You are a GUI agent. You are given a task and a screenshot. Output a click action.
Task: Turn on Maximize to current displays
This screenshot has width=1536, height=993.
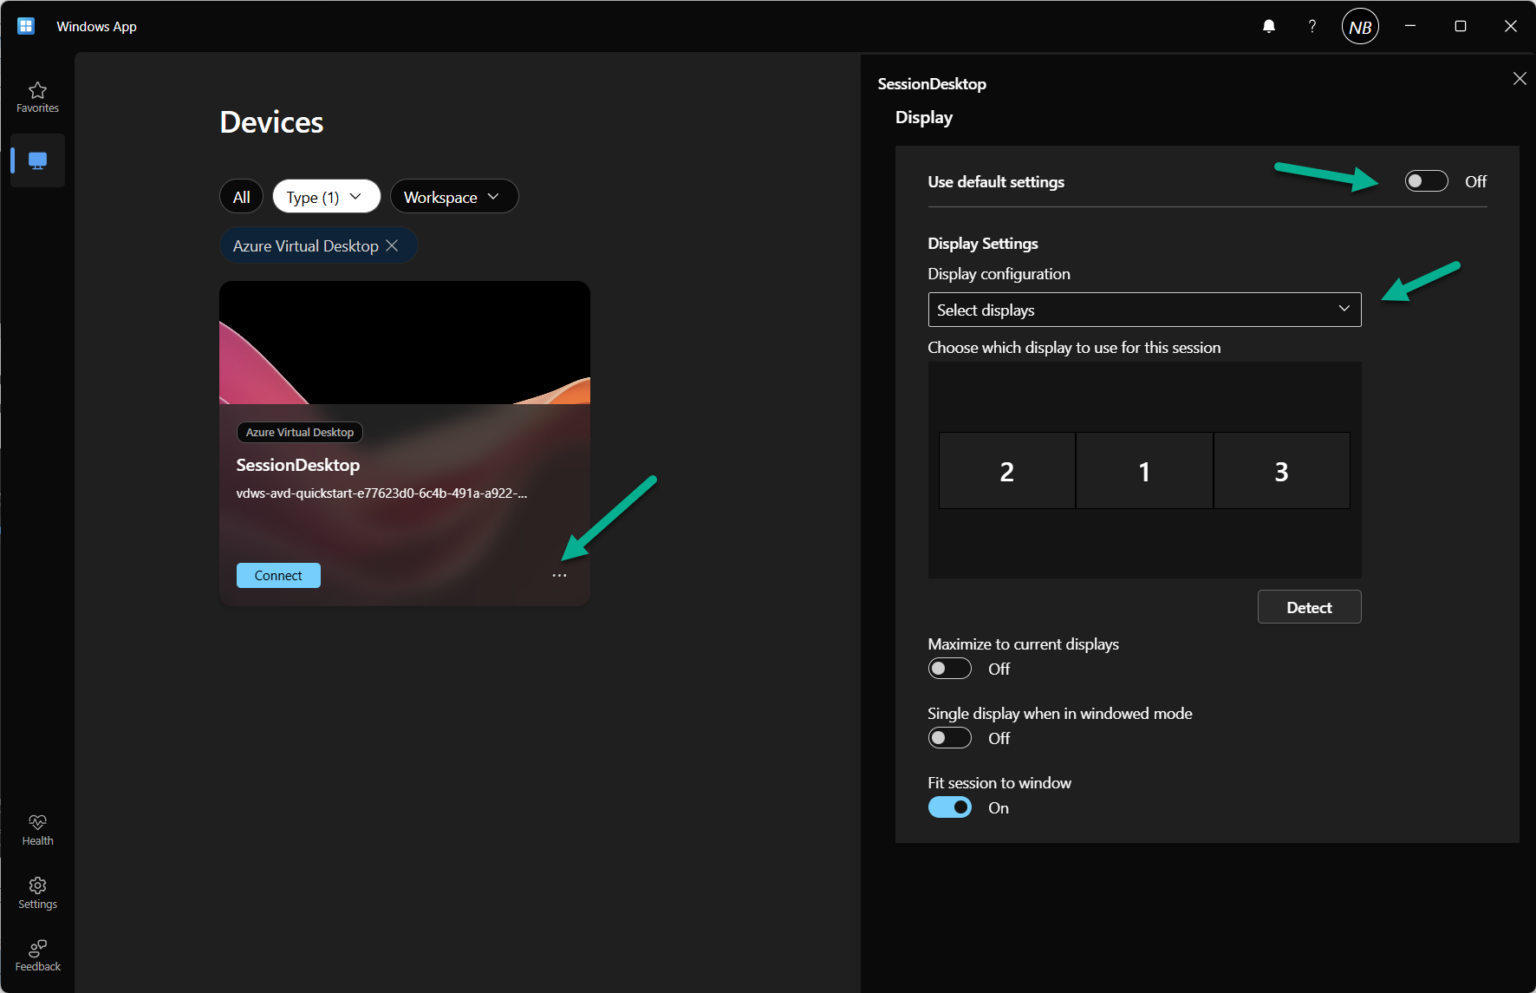pos(949,667)
